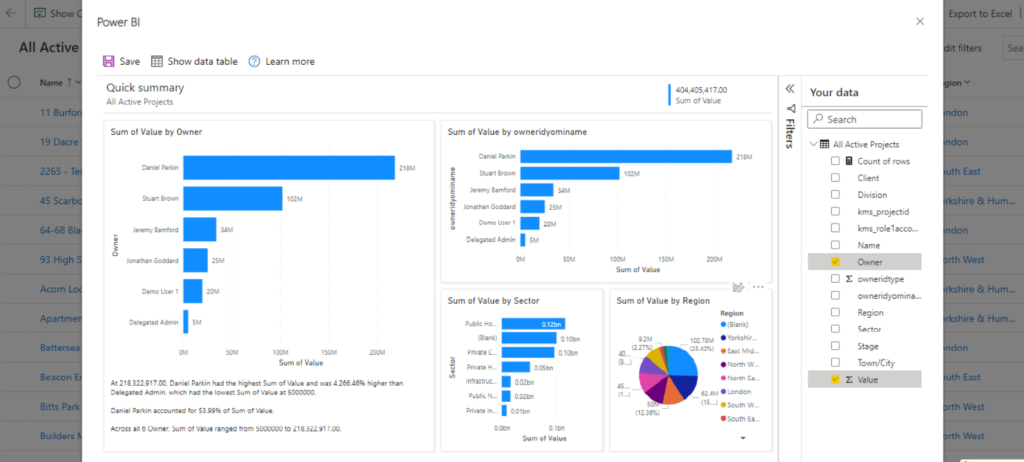Click the Stage field name
Viewport: 1024px width, 462px height.
(x=868, y=346)
